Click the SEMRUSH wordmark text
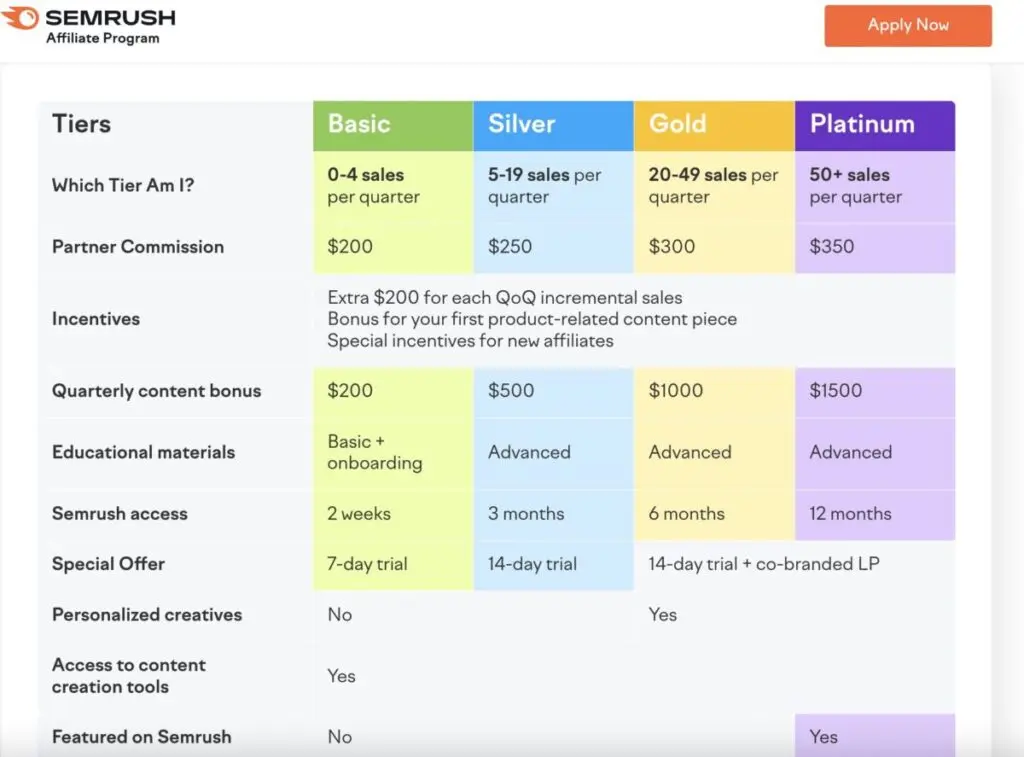 pyautogui.click(x=110, y=18)
